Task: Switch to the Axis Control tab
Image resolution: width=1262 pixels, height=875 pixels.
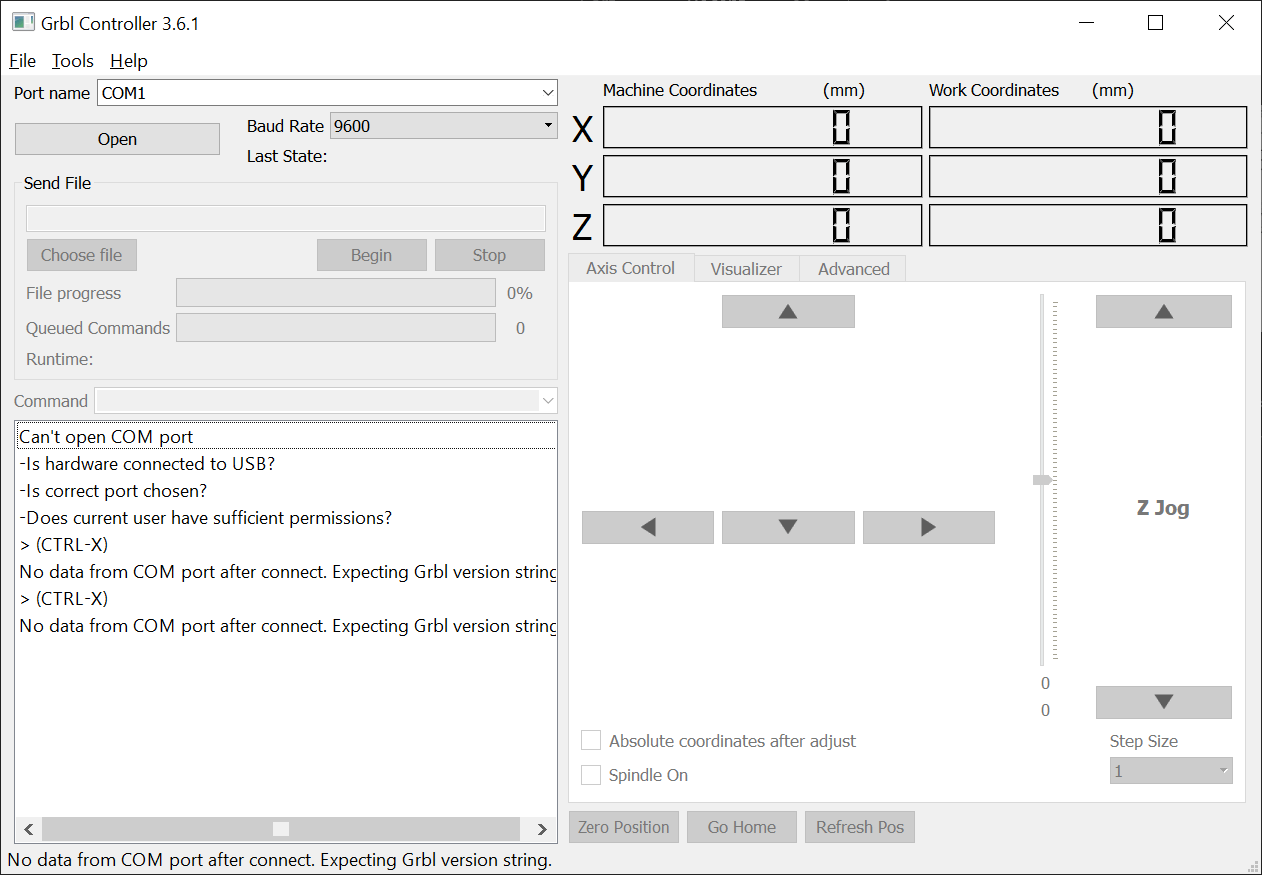Action: [630, 268]
